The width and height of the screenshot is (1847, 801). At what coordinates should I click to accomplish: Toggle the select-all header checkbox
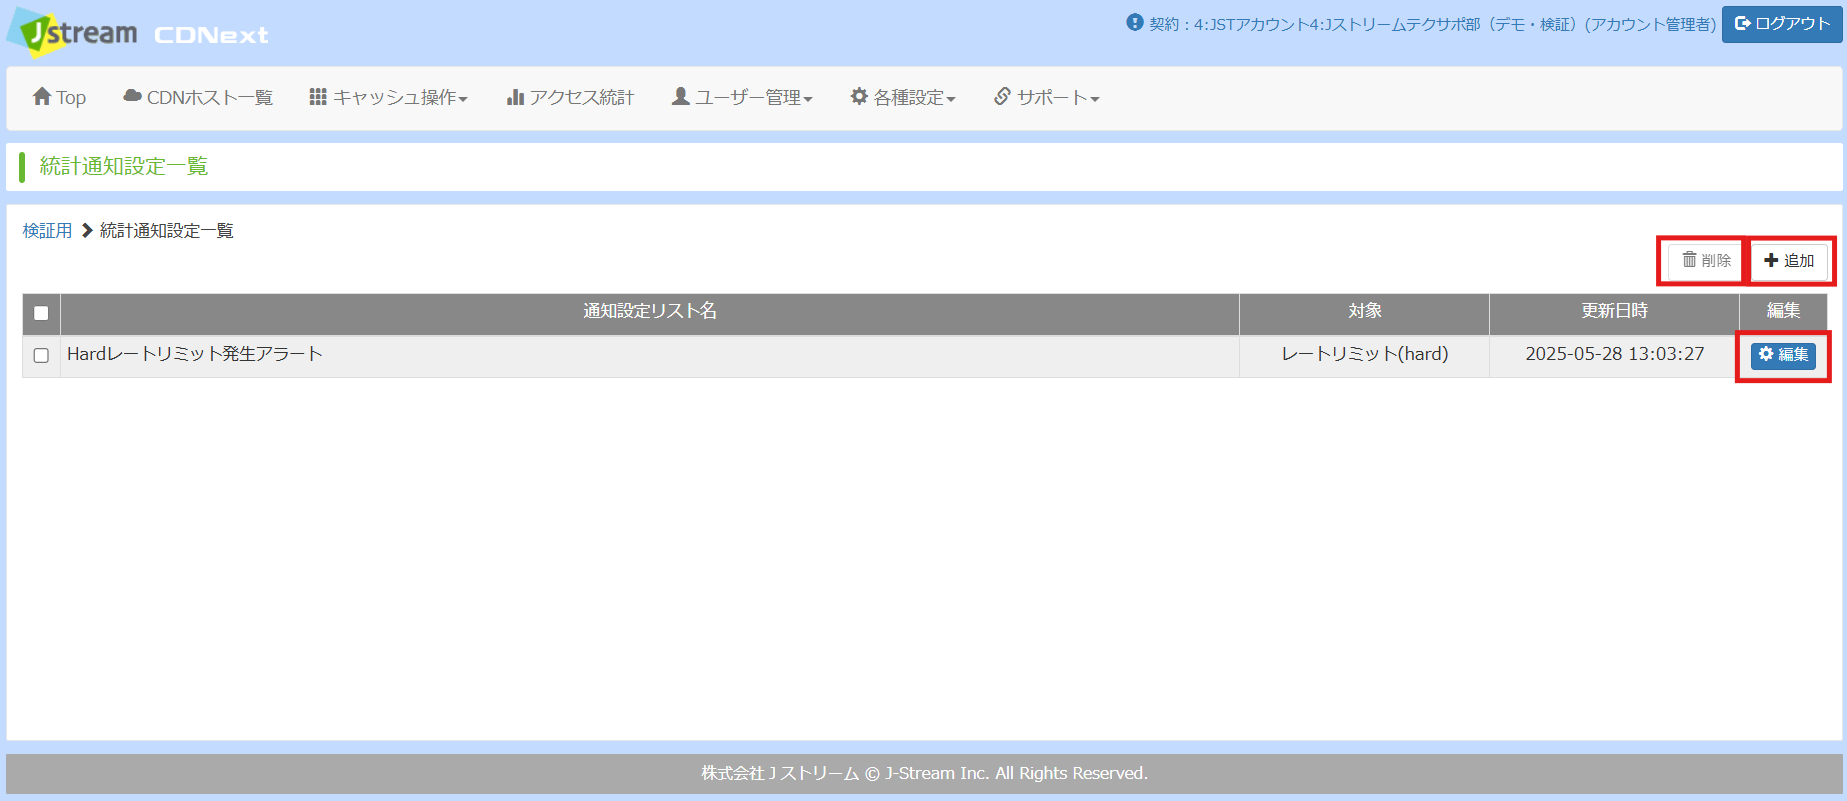pyautogui.click(x=41, y=313)
